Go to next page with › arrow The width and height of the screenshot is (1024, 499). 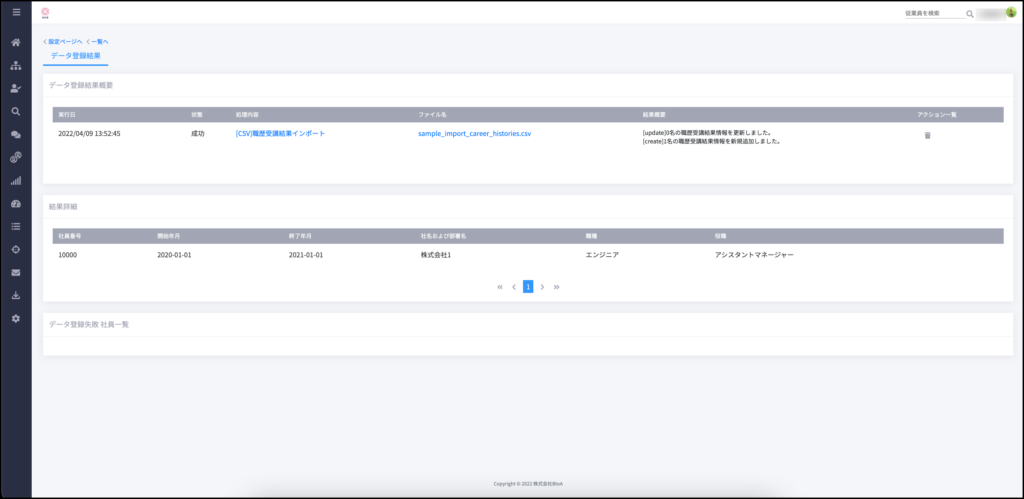[542, 287]
